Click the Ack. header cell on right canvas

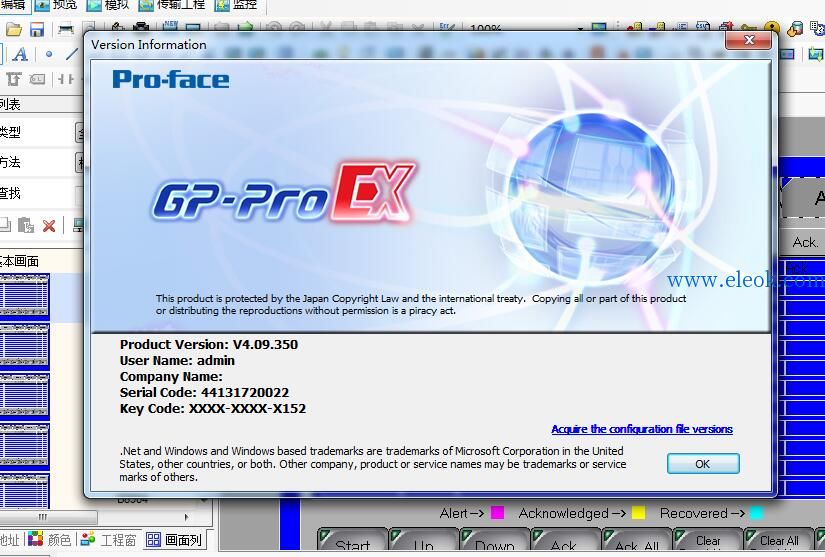(804, 242)
